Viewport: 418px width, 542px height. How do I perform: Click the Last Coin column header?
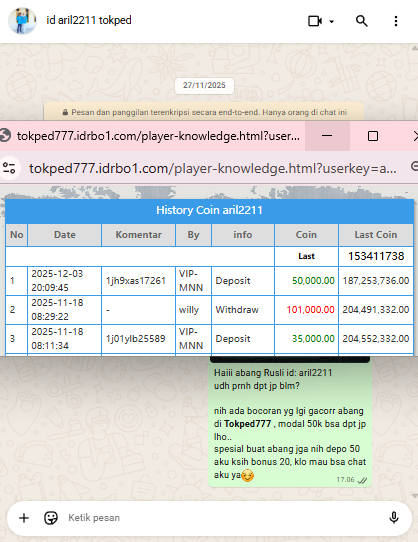(376, 235)
